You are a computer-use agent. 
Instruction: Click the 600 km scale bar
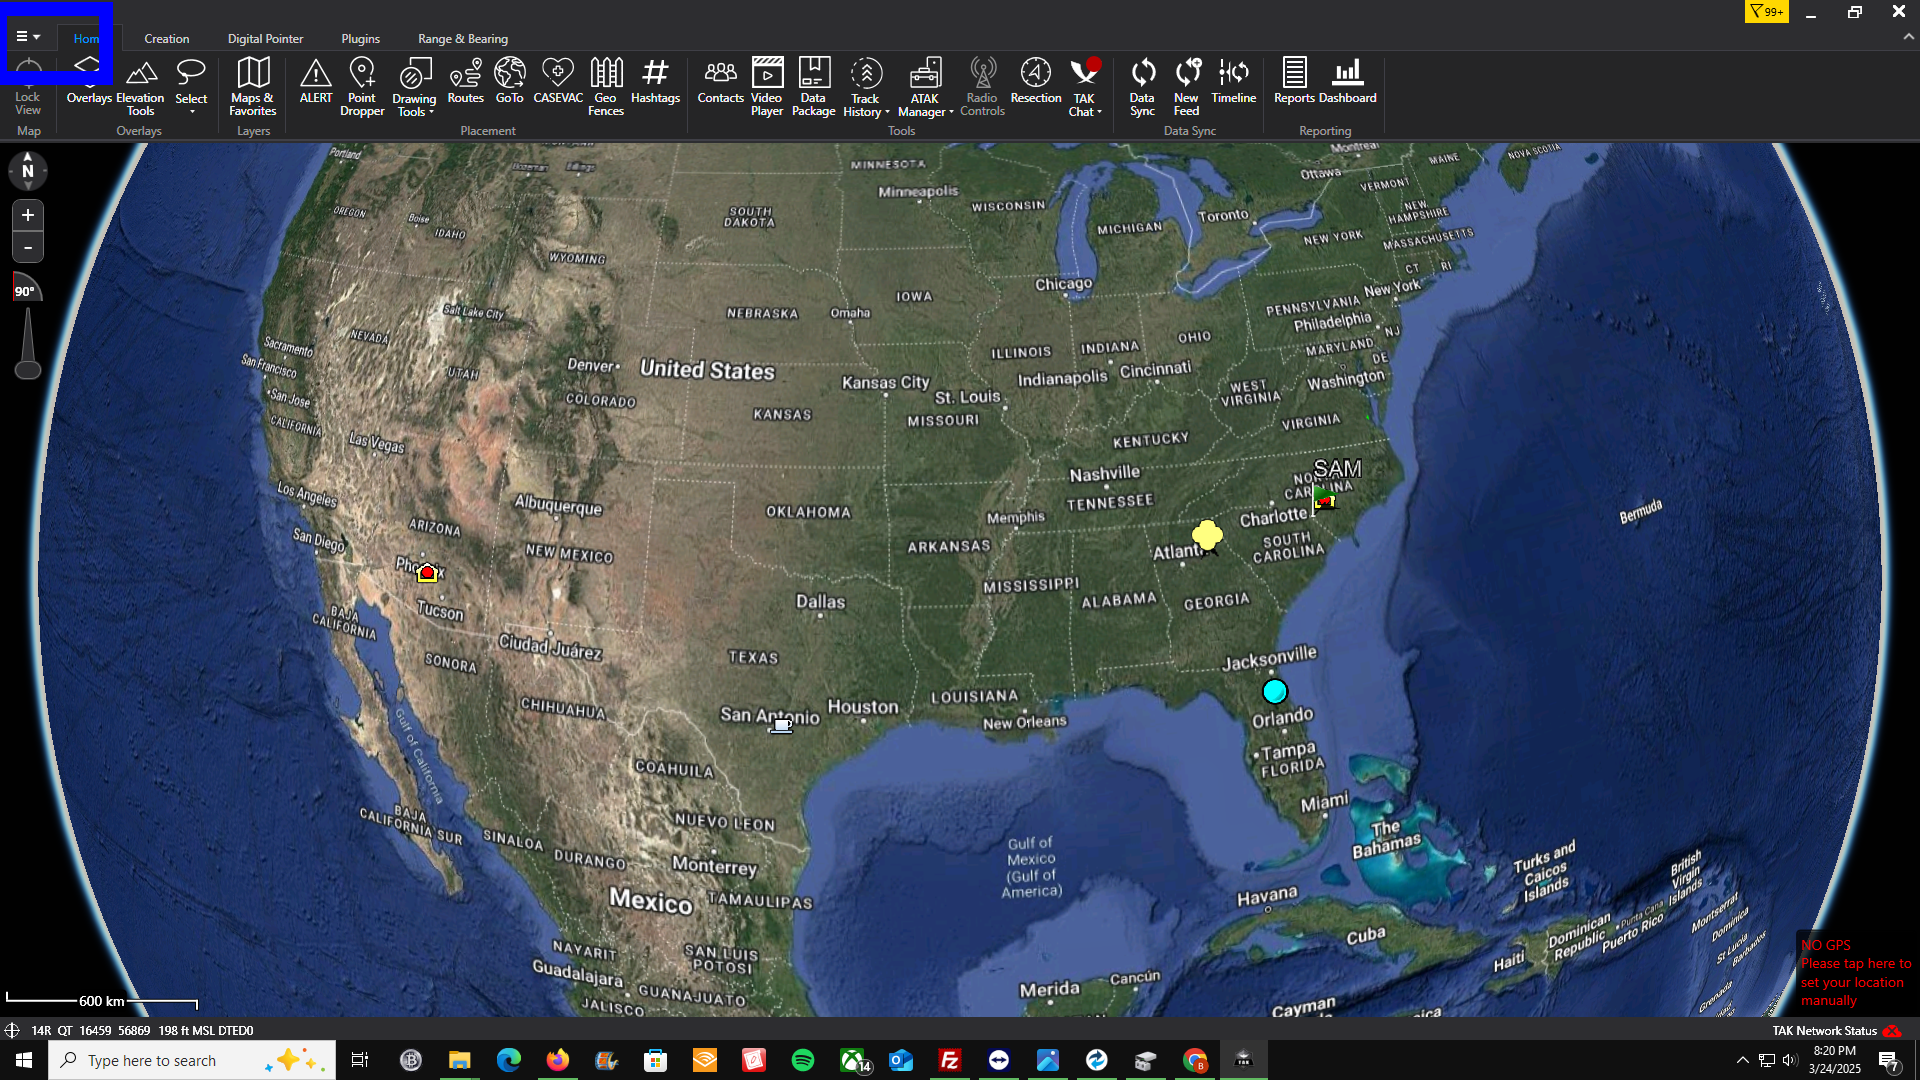coord(102,1001)
